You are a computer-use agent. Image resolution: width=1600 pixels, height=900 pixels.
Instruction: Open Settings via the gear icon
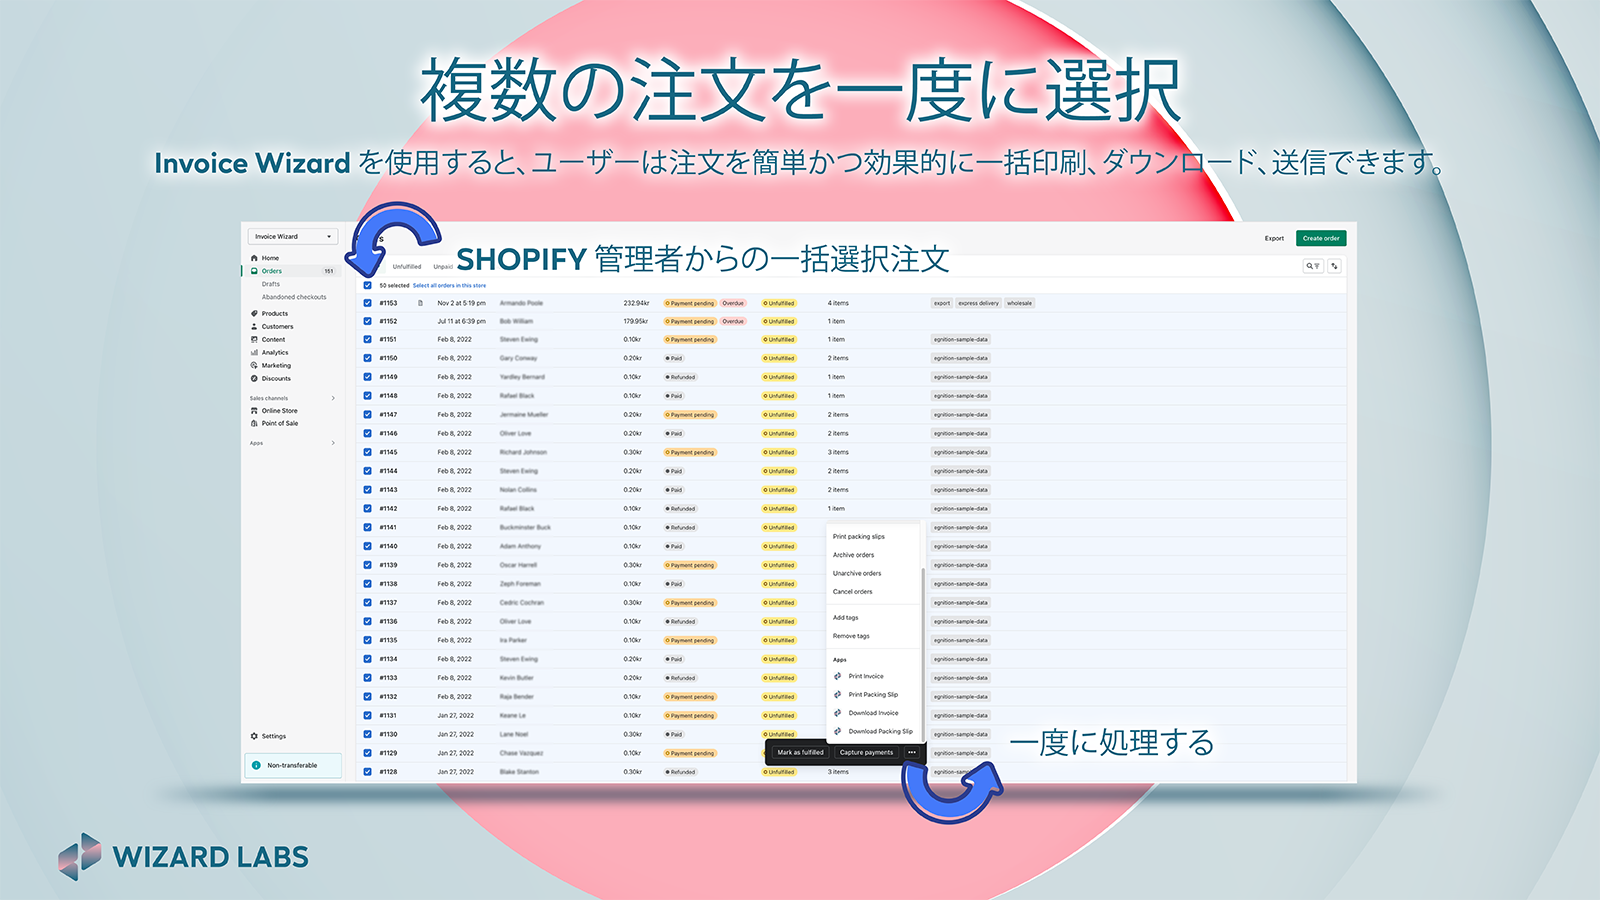(254, 736)
